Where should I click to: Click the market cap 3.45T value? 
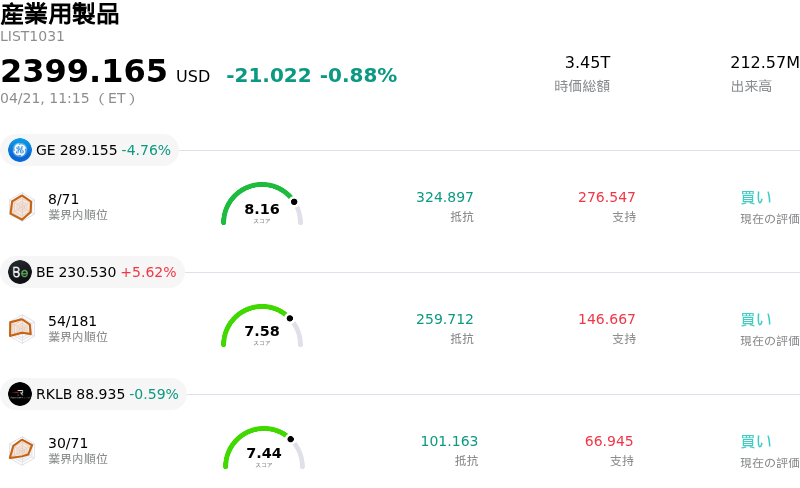point(587,63)
